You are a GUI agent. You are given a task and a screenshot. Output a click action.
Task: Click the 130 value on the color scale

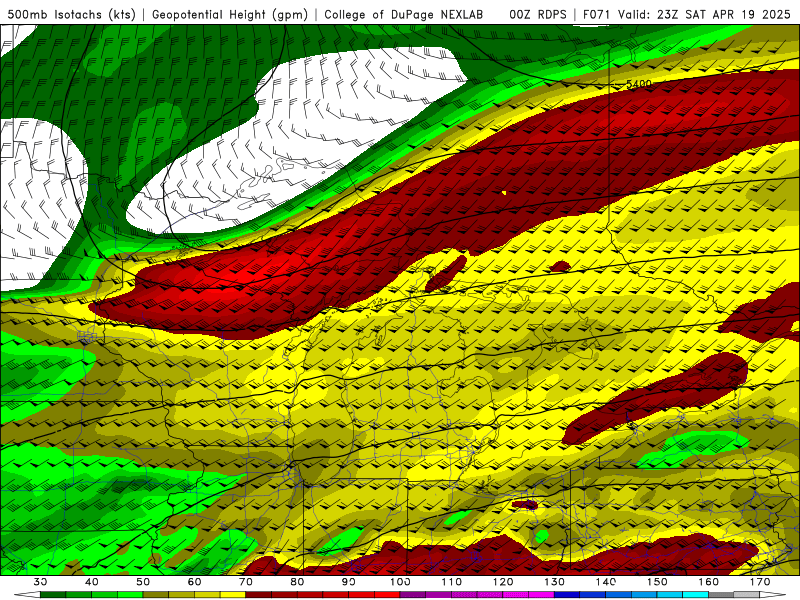click(555, 582)
